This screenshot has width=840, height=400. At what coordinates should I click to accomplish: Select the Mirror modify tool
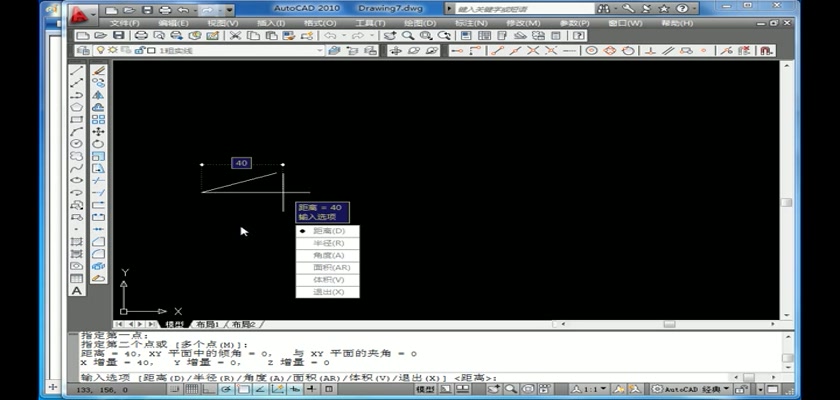98,95
